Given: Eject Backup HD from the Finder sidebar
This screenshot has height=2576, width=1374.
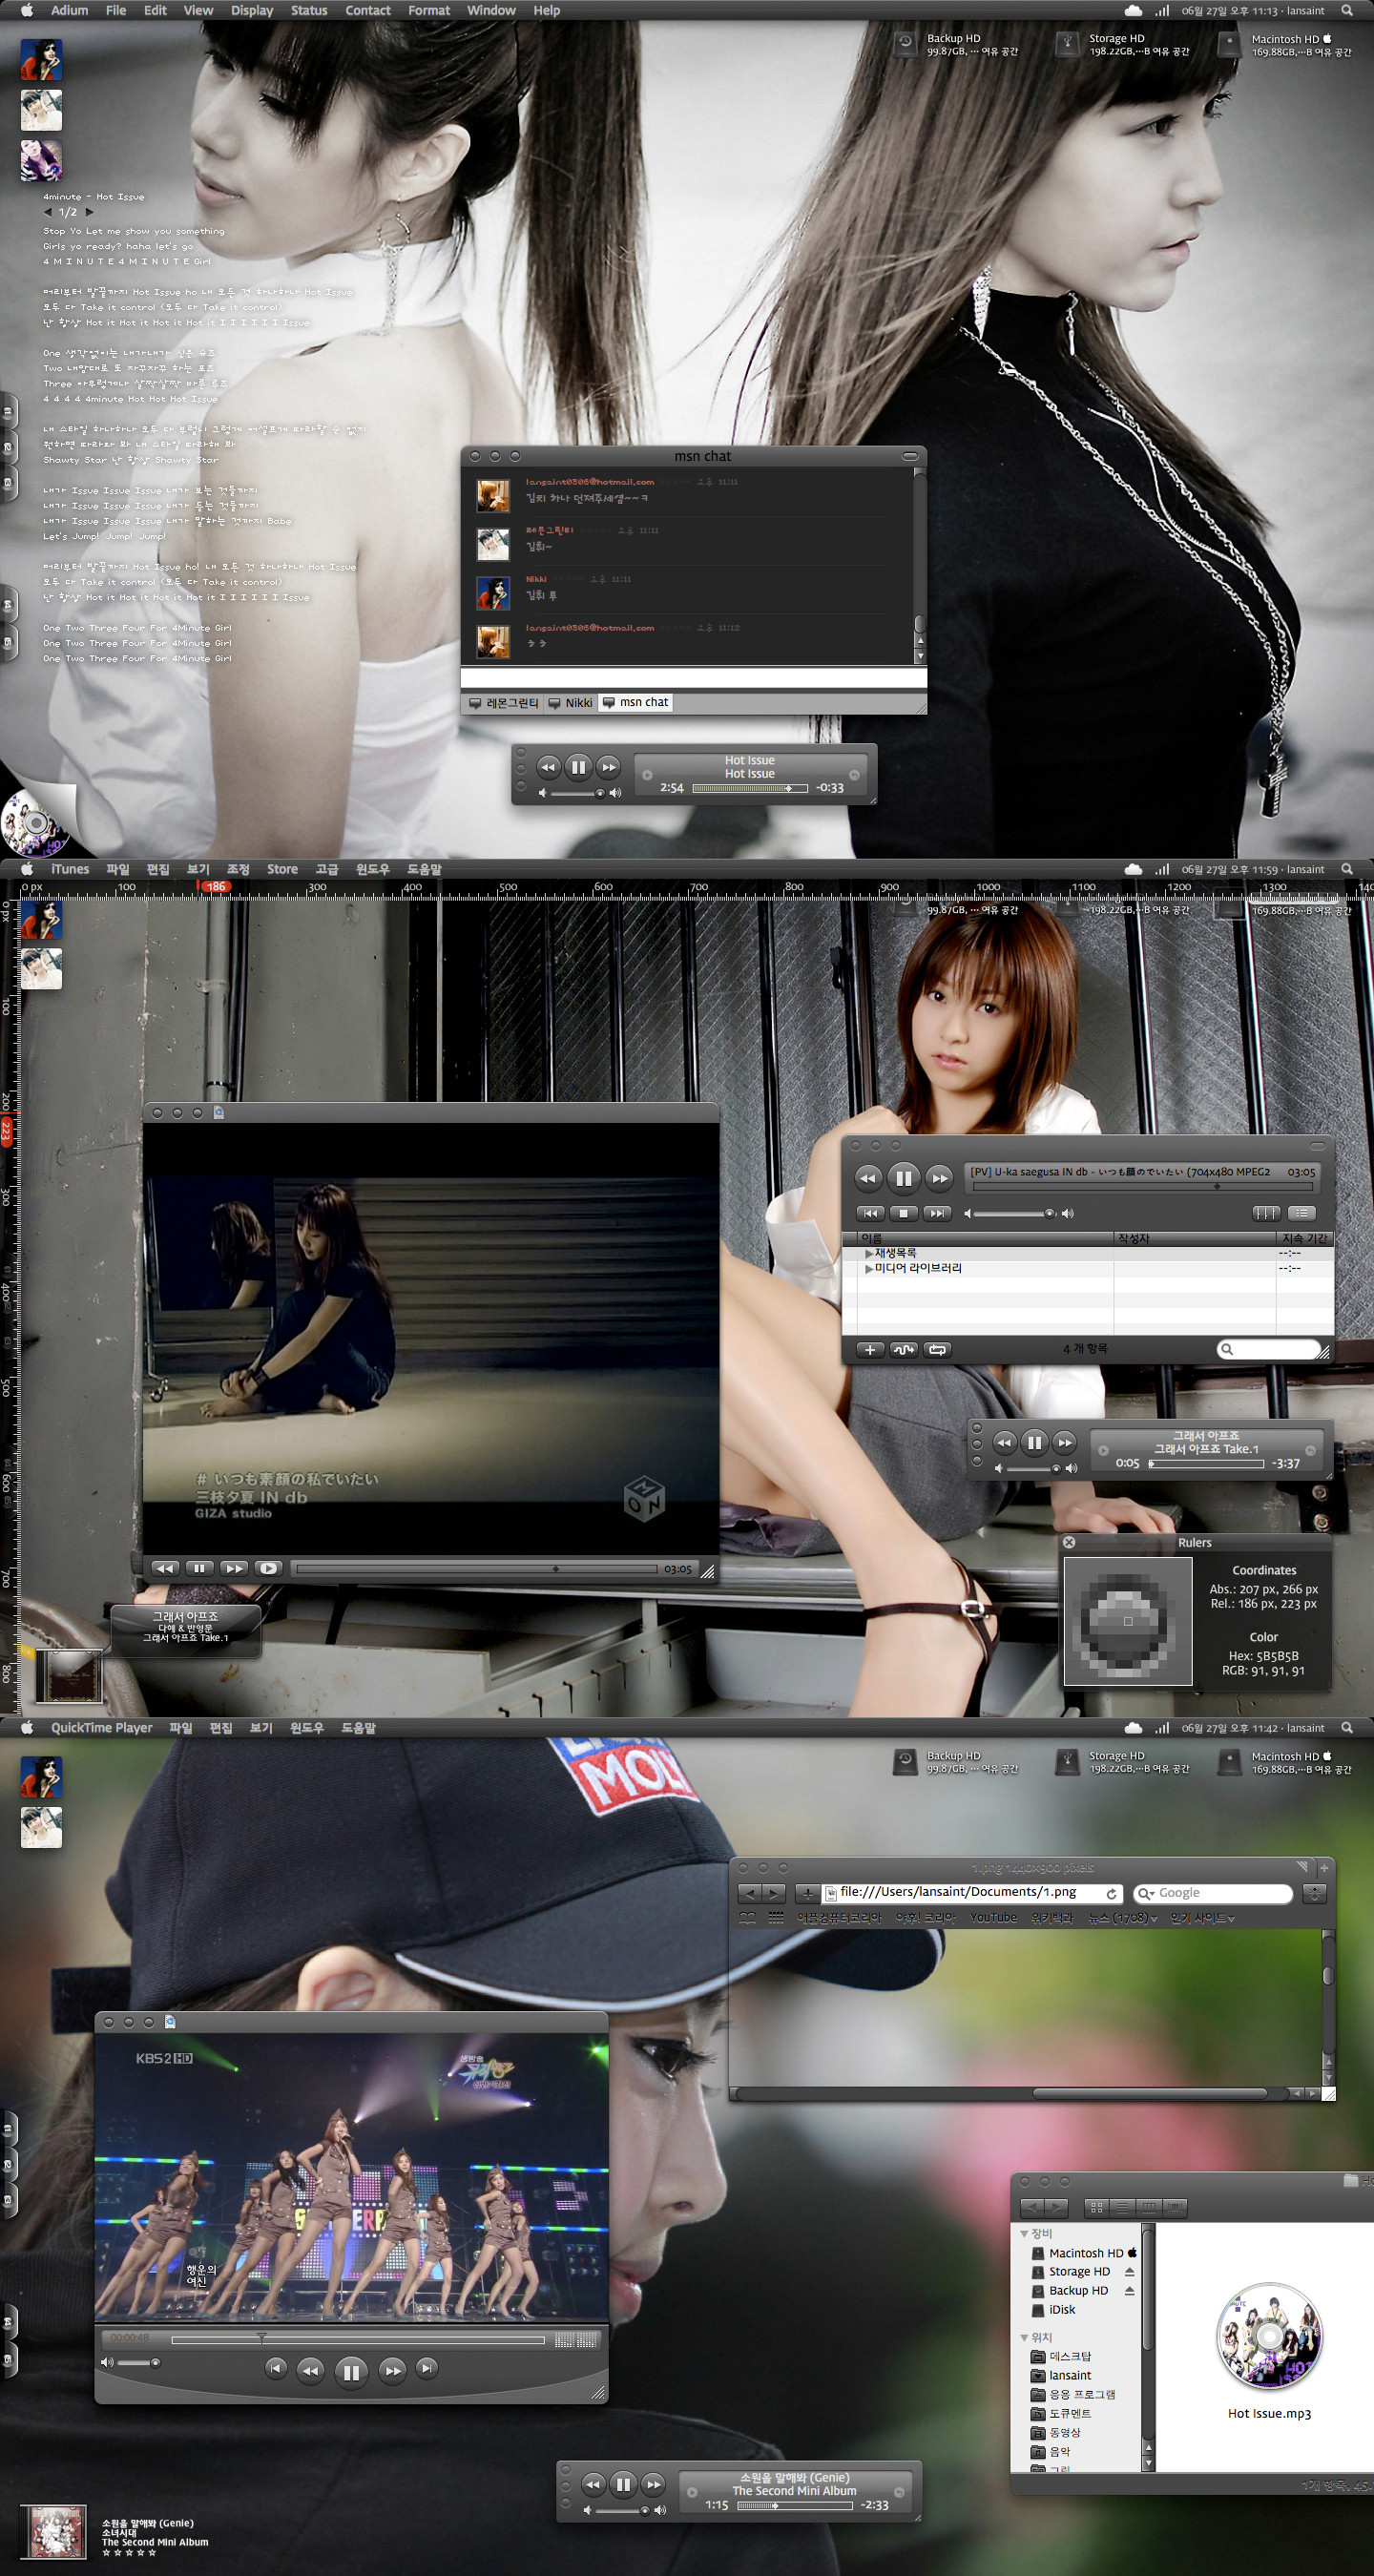Looking at the screenshot, I should pos(1130,2290).
